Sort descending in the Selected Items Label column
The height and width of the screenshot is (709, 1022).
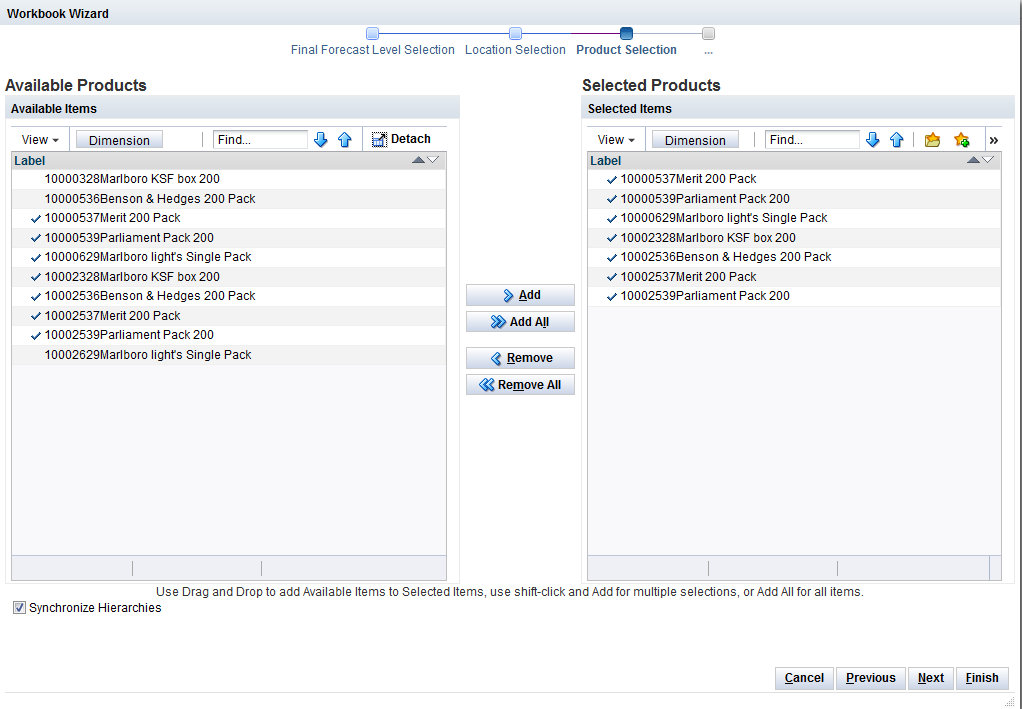pyautogui.click(x=987, y=160)
